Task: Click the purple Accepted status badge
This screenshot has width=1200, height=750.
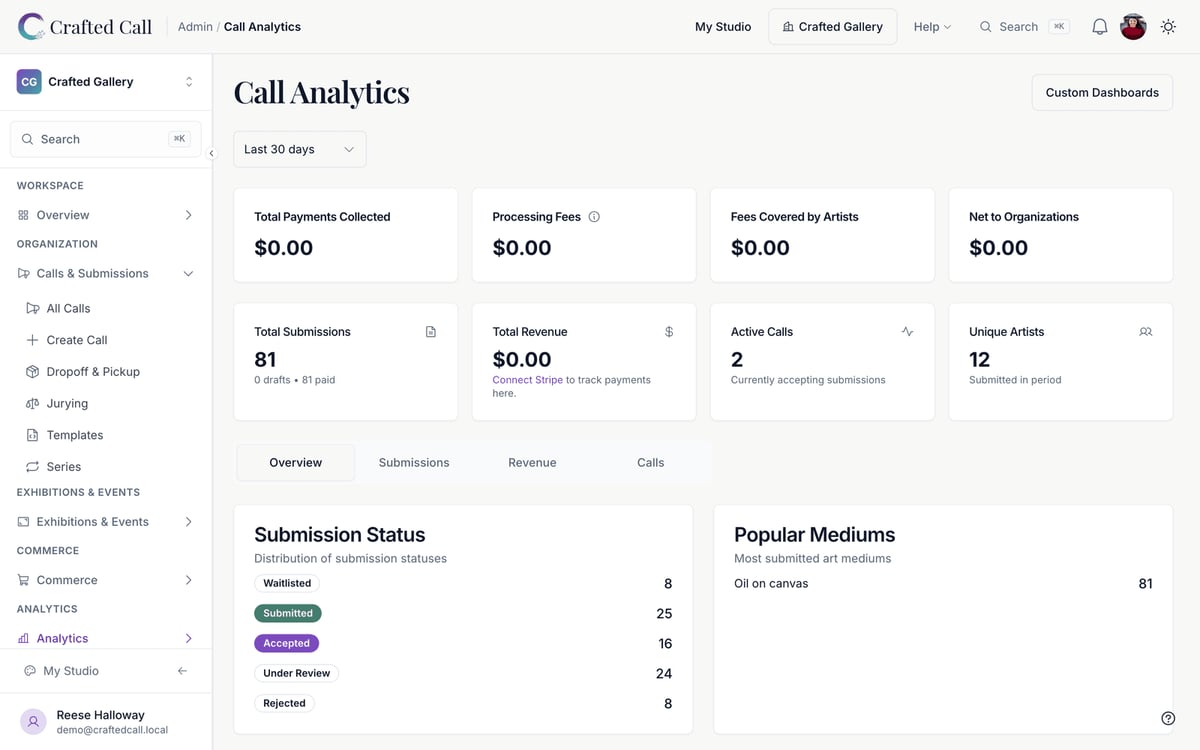Action: (287, 643)
